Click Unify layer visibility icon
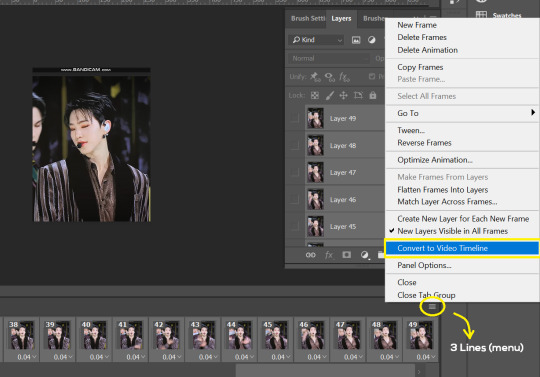The image size is (540, 377). [330, 76]
